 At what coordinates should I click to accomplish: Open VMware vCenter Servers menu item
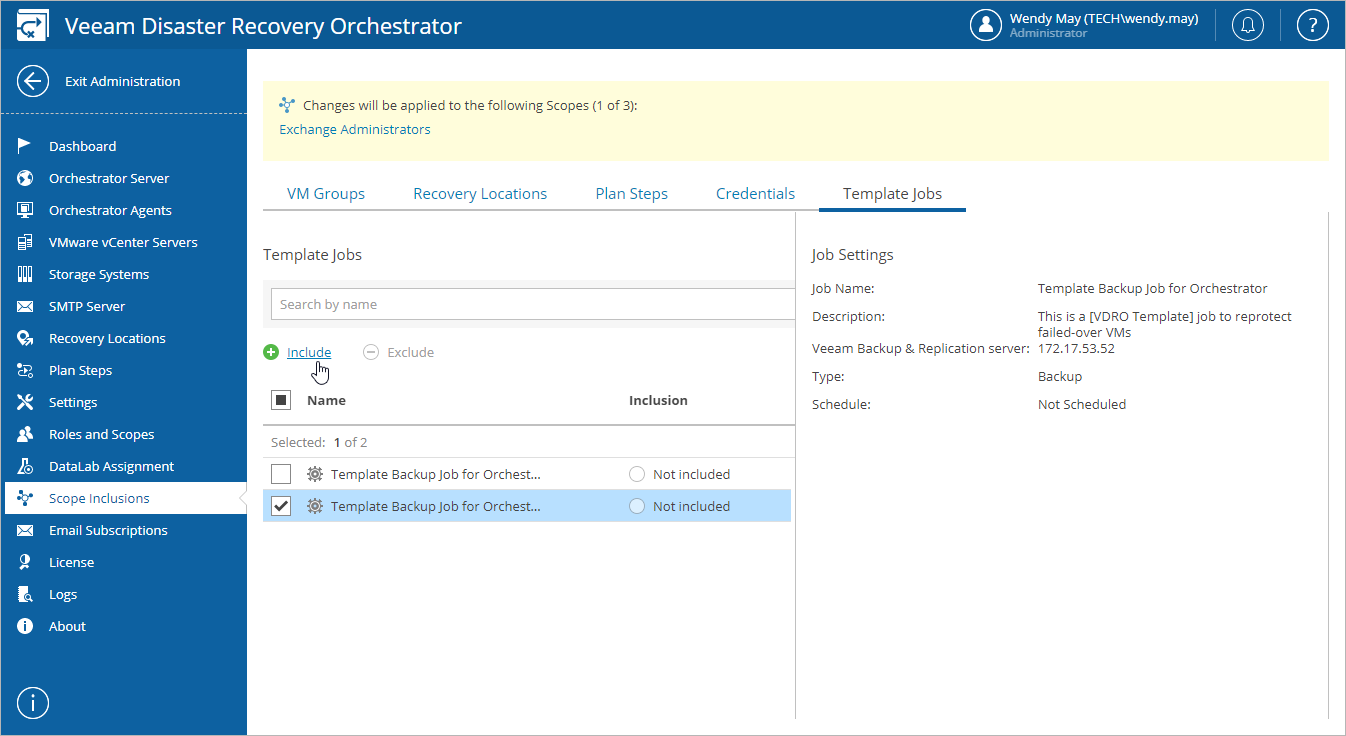(x=125, y=242)
